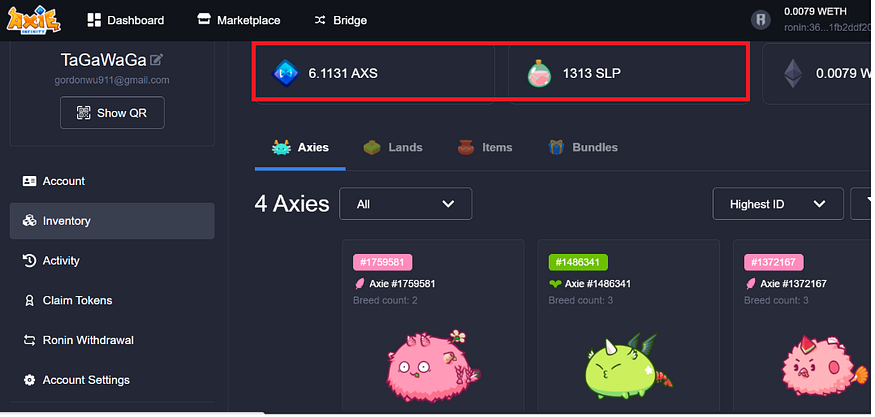Switch to the Items tab

[x=485, y=148]
